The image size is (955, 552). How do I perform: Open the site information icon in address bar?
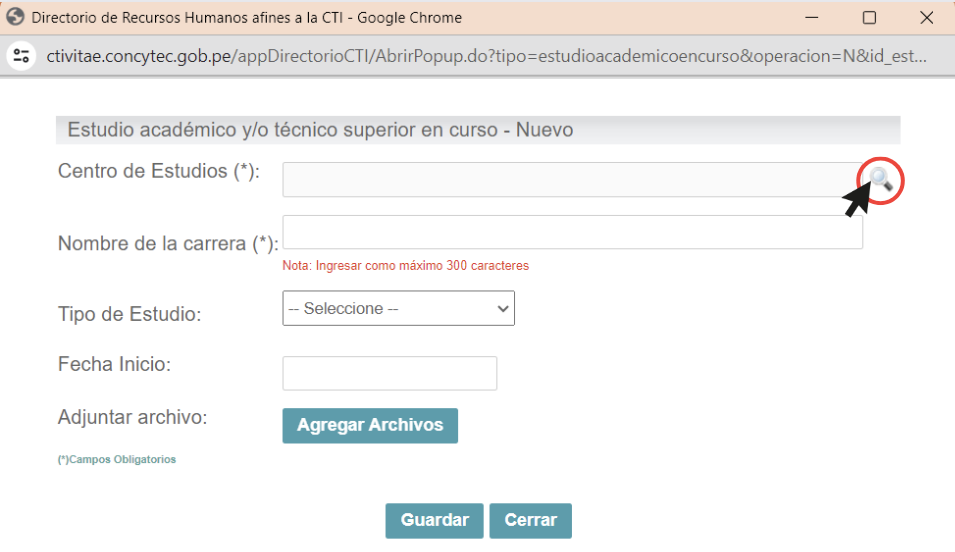pos(21,56)
